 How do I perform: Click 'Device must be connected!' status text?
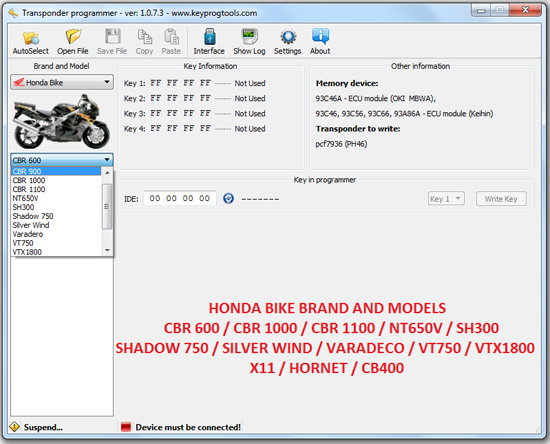click(x=188, y=427)
